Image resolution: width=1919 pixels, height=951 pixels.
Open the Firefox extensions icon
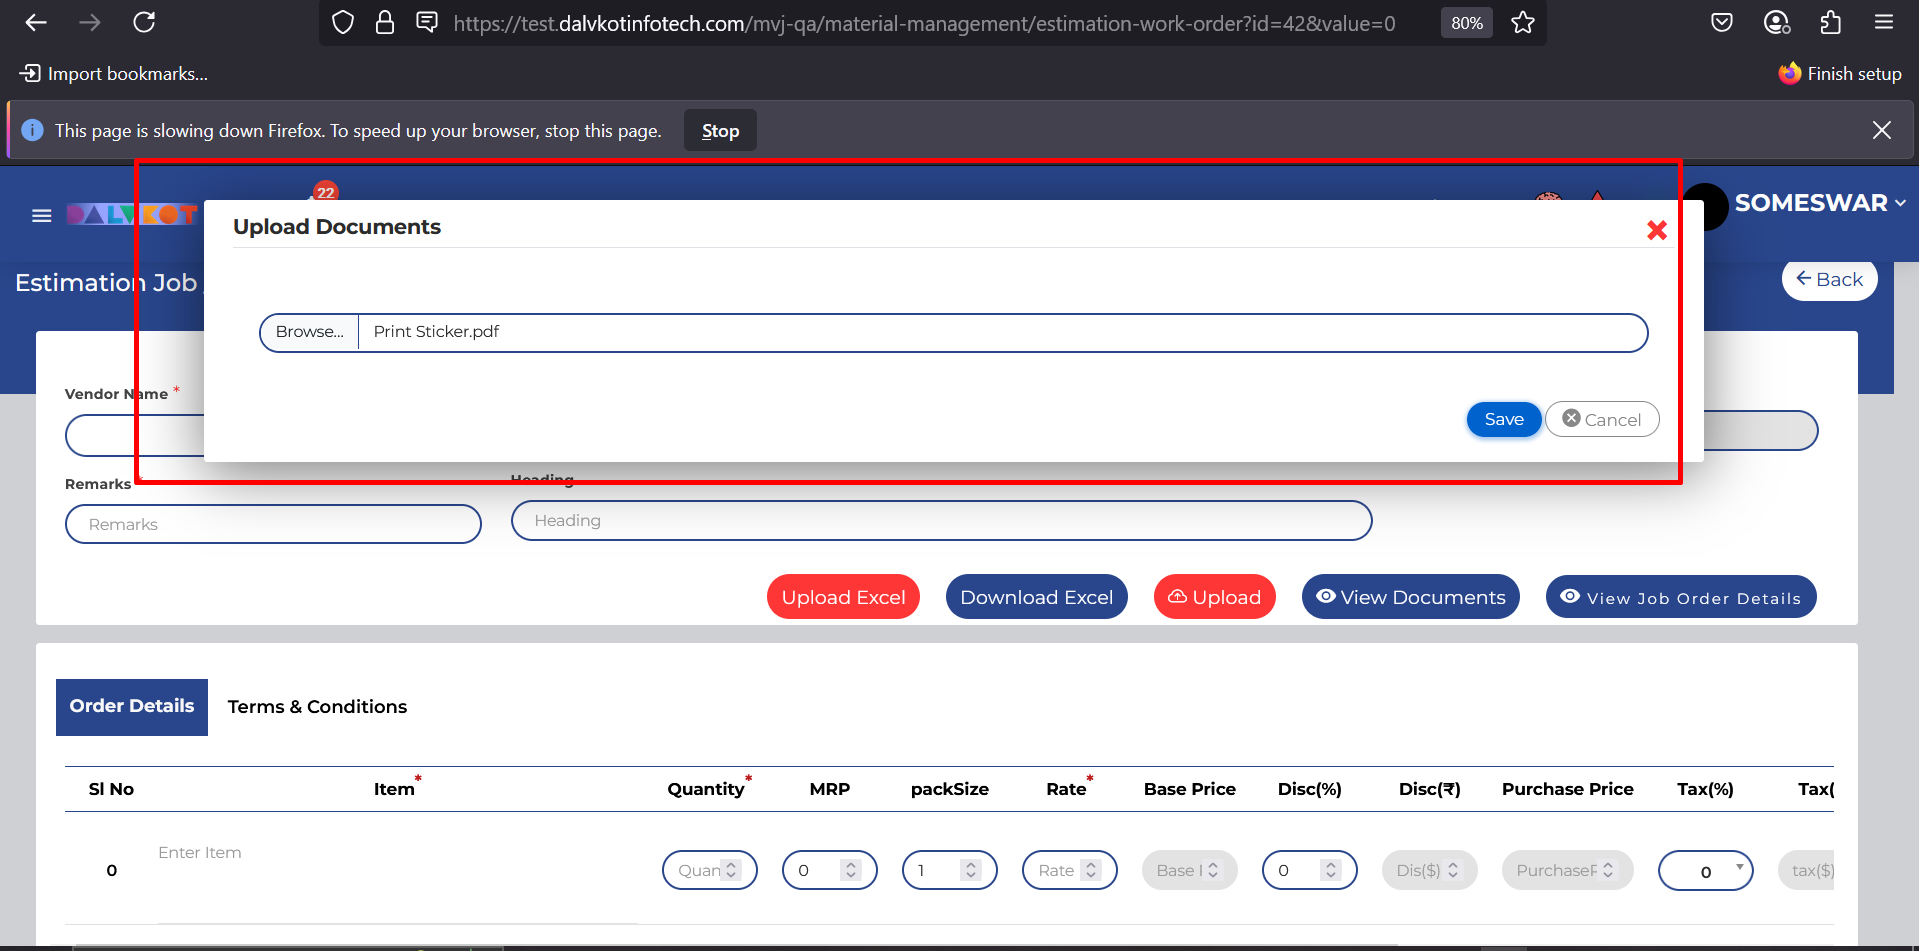(1830, 23)
